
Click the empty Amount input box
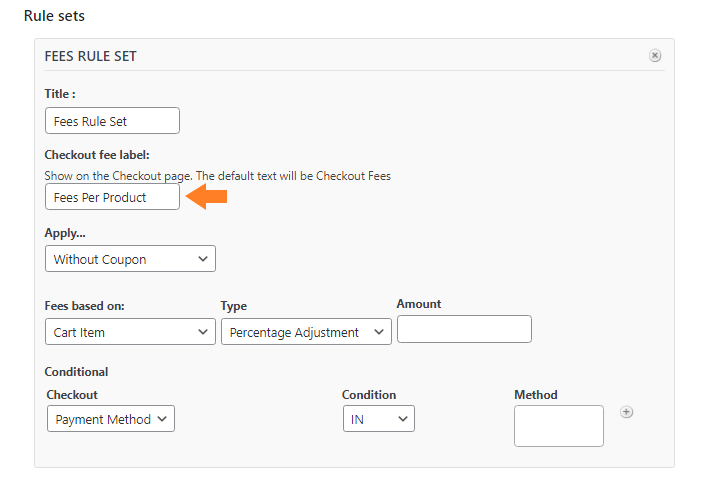[464, 329]
